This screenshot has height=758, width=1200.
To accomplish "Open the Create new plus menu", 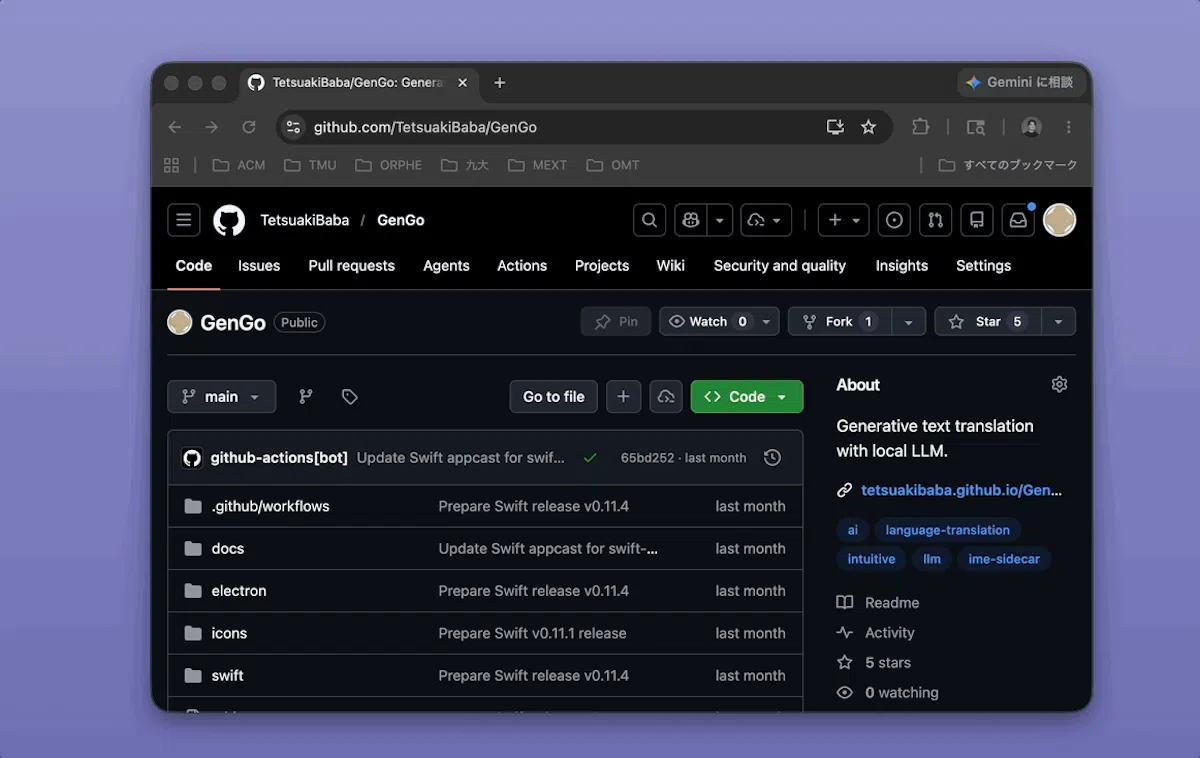I will [x=843, y=220].
